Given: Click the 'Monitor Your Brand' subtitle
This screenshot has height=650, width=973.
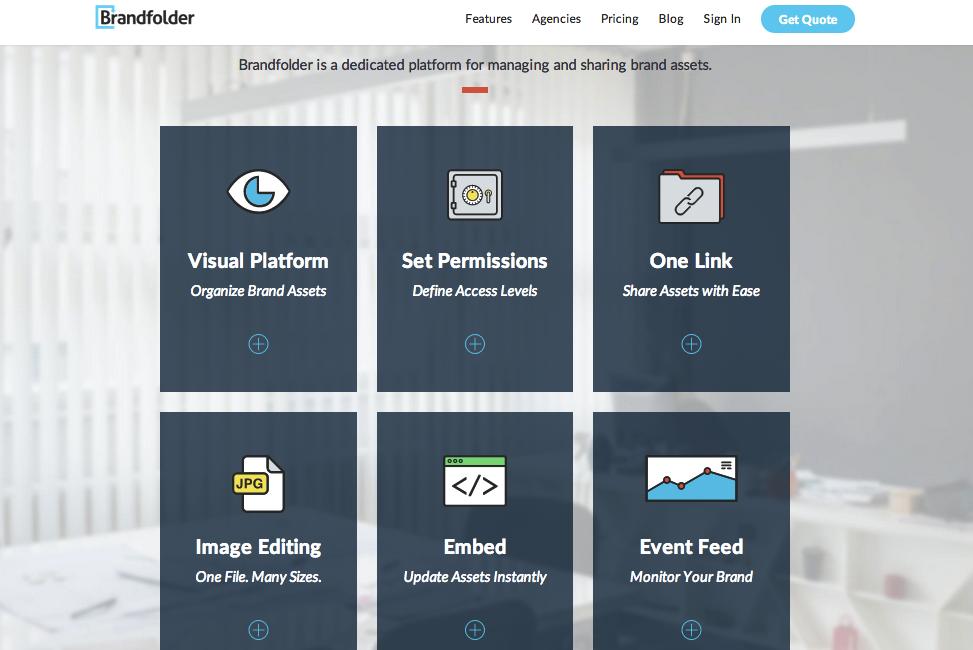Looking at the screenshot, I should 691,577.
